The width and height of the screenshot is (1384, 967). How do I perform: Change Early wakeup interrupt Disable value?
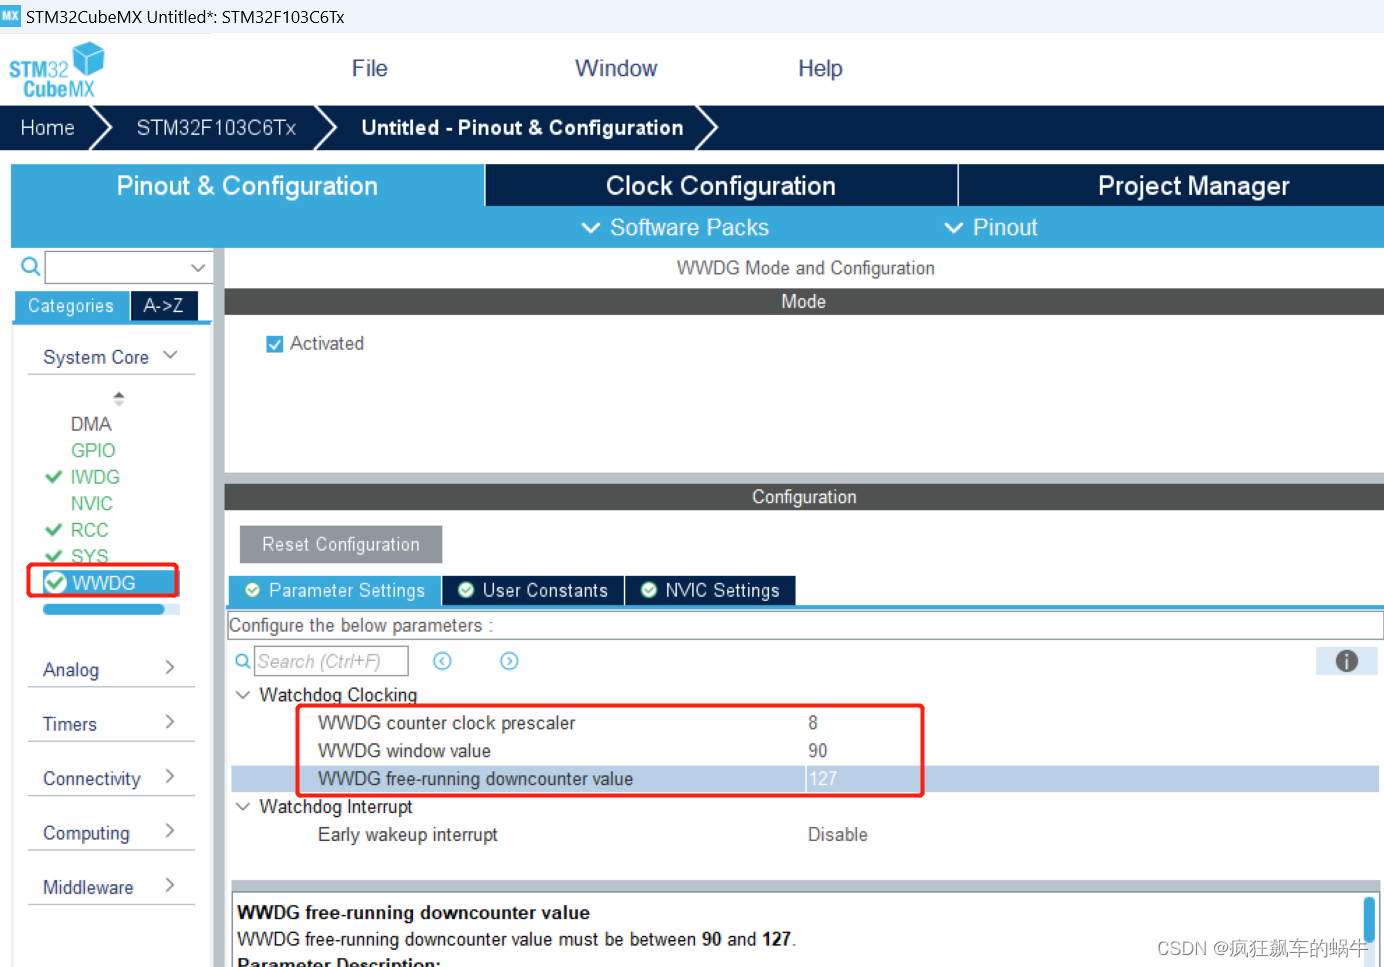838,835
